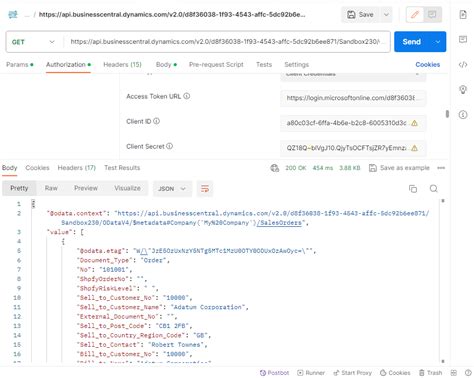Search the response with the magnifier icon
The width and height of the screenshot is (474, 378).
(433, 189)
